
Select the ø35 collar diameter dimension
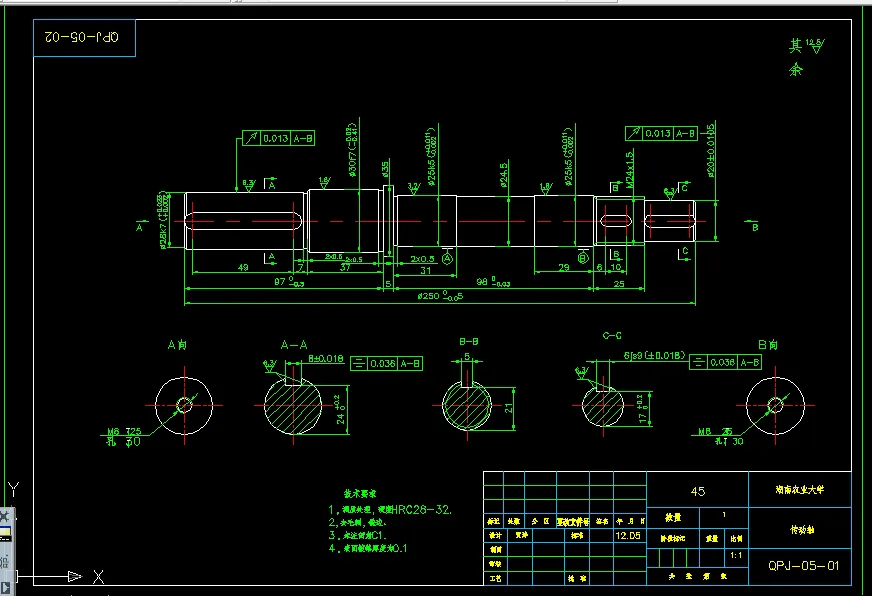(385, 169)
